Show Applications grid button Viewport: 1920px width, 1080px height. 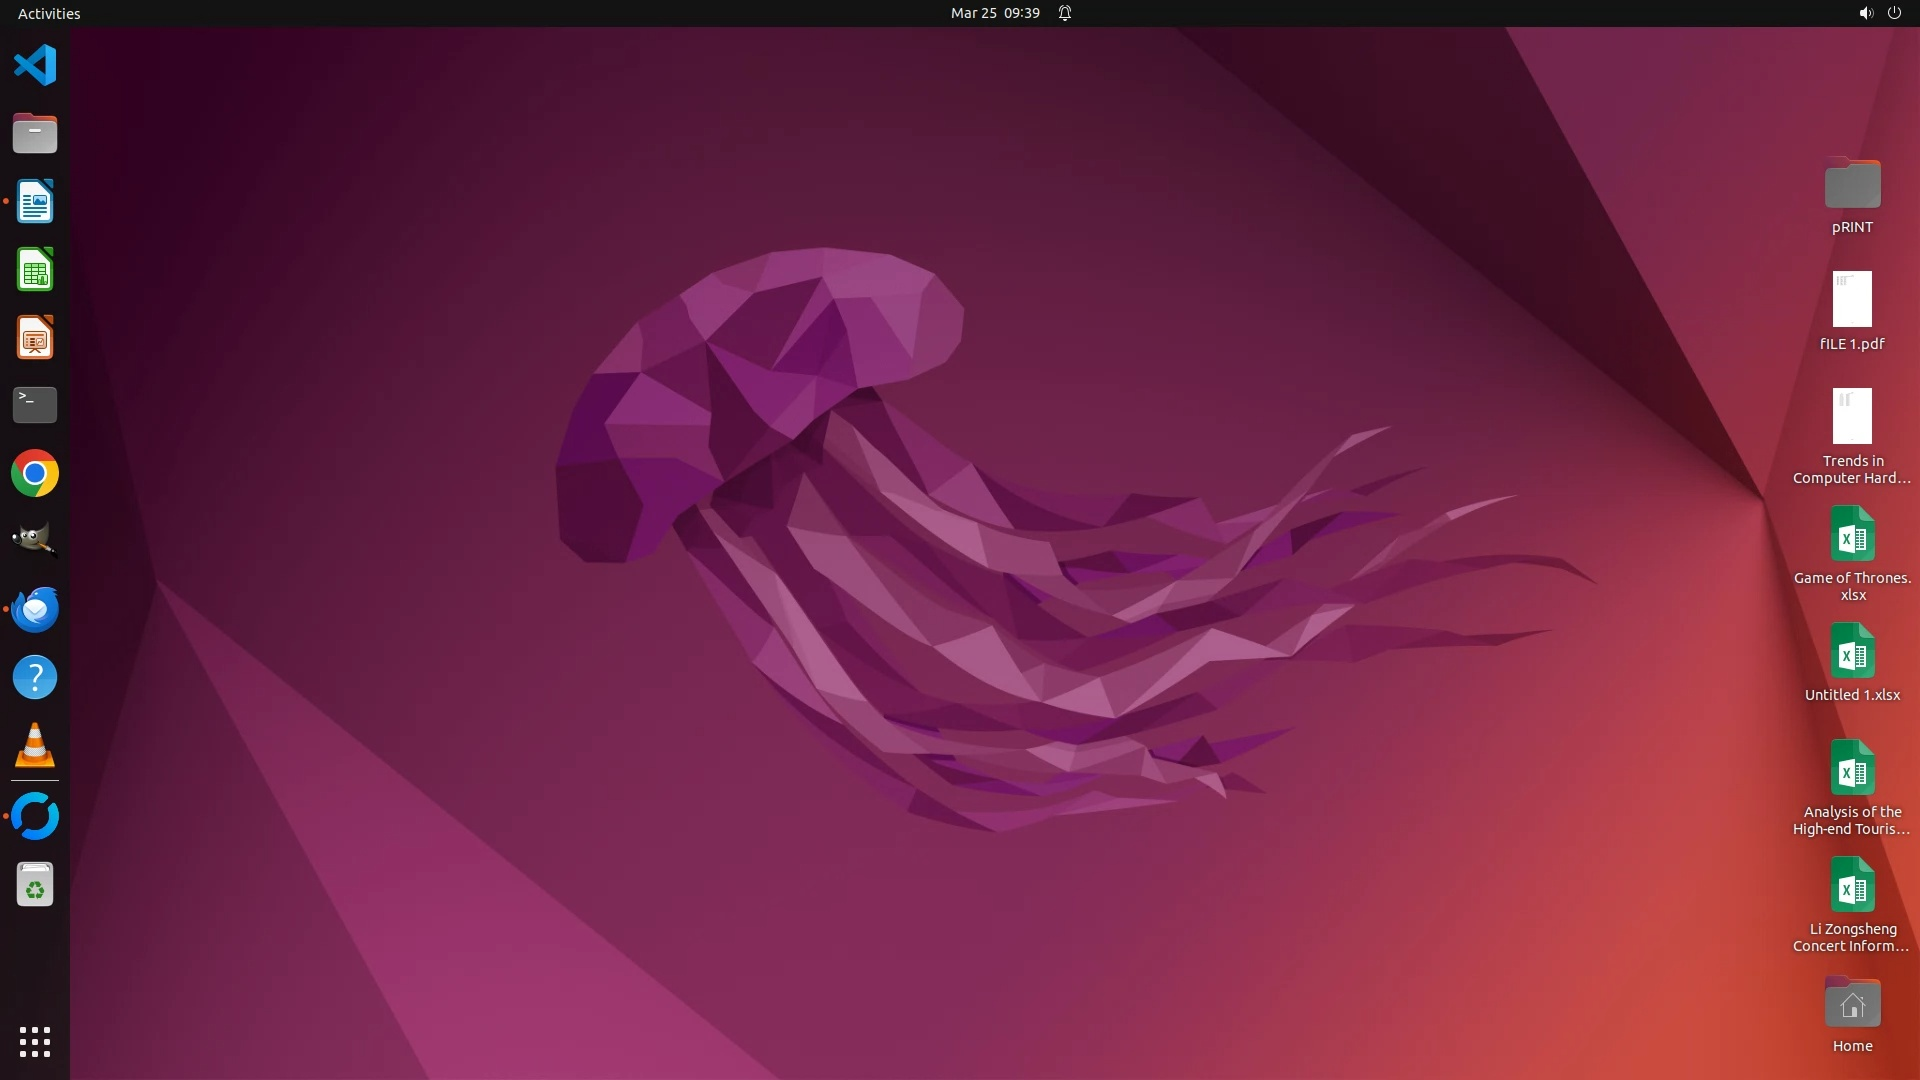coord(35,1041)
